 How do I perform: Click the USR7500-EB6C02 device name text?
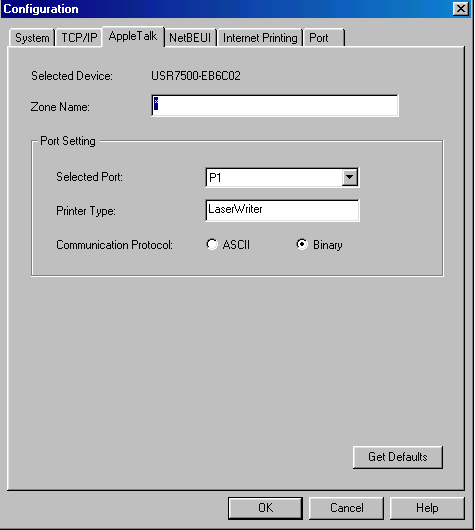(x=196, y=76)
